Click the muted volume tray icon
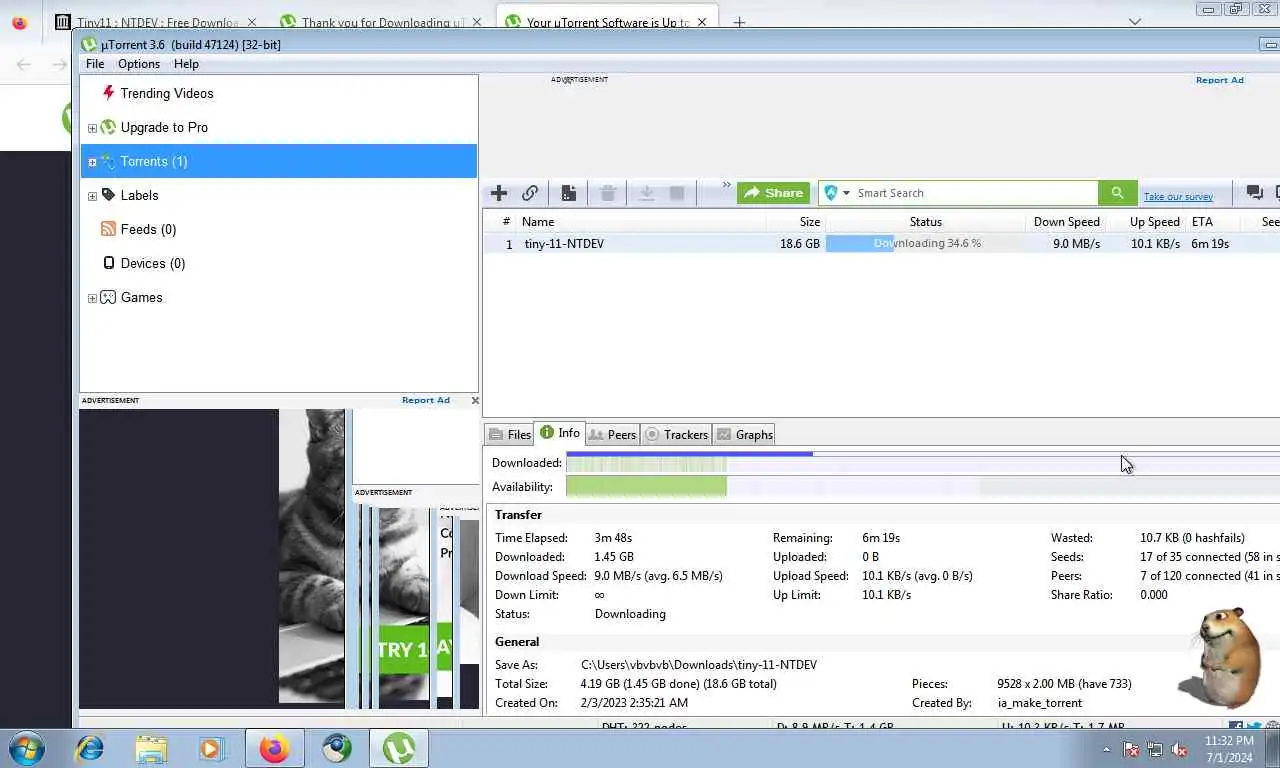 1179,749
